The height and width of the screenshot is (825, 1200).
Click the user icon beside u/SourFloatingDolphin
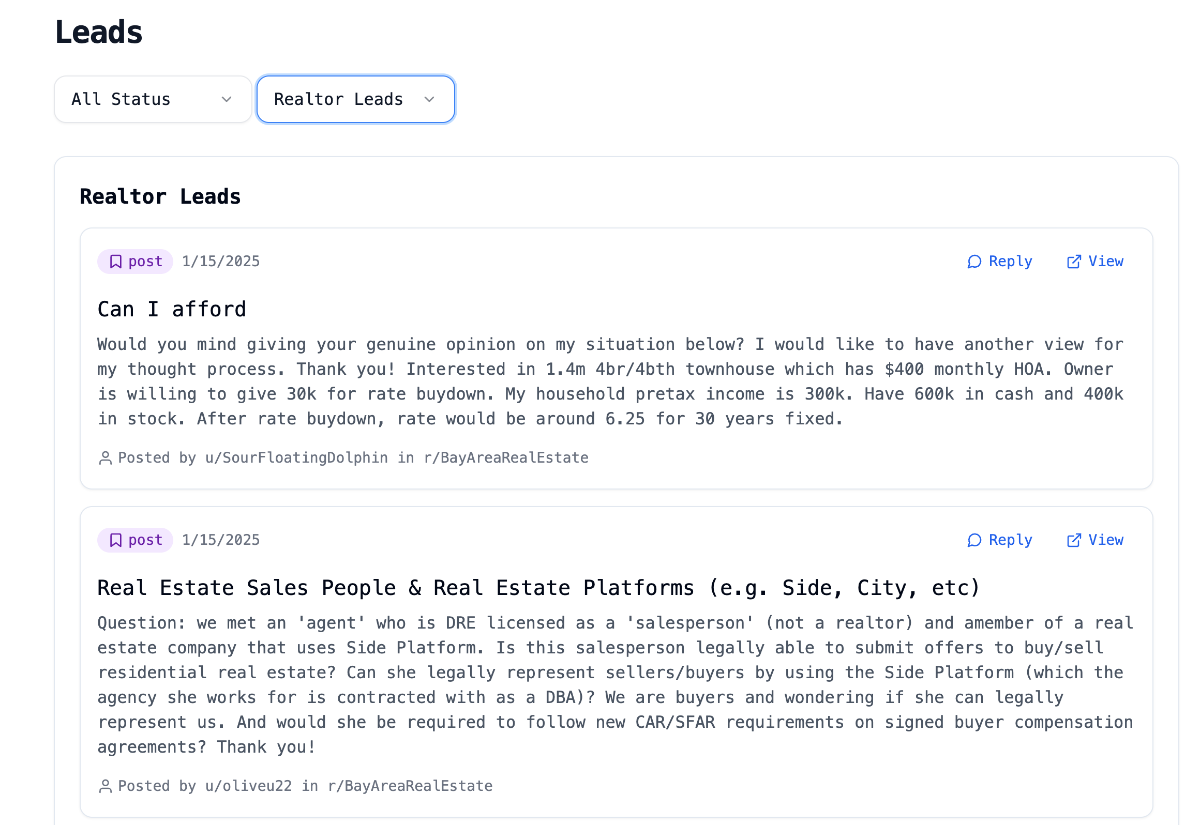pyautogui.click(x=105, y=458)
